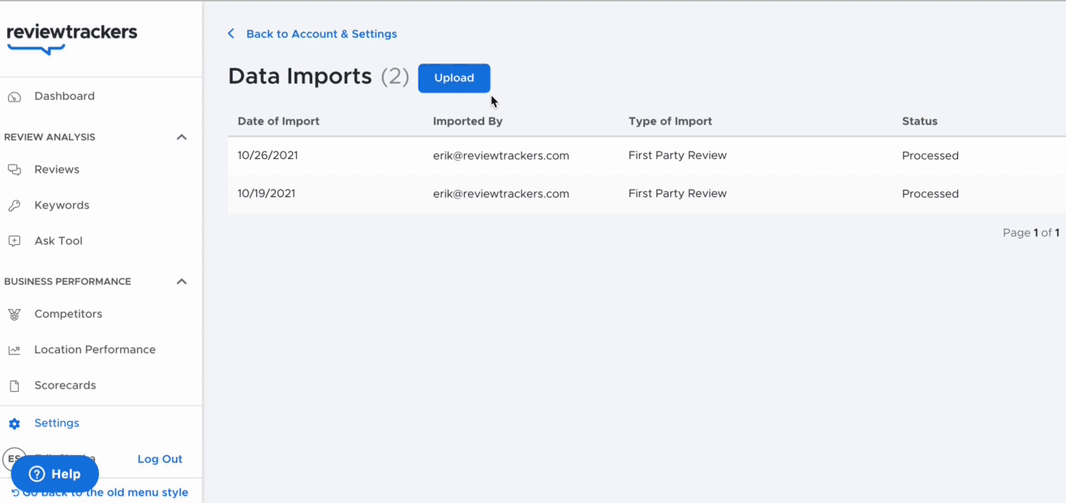The image size is (1066, 503).
Task: Click the Status column header
Action: (920, 122)
